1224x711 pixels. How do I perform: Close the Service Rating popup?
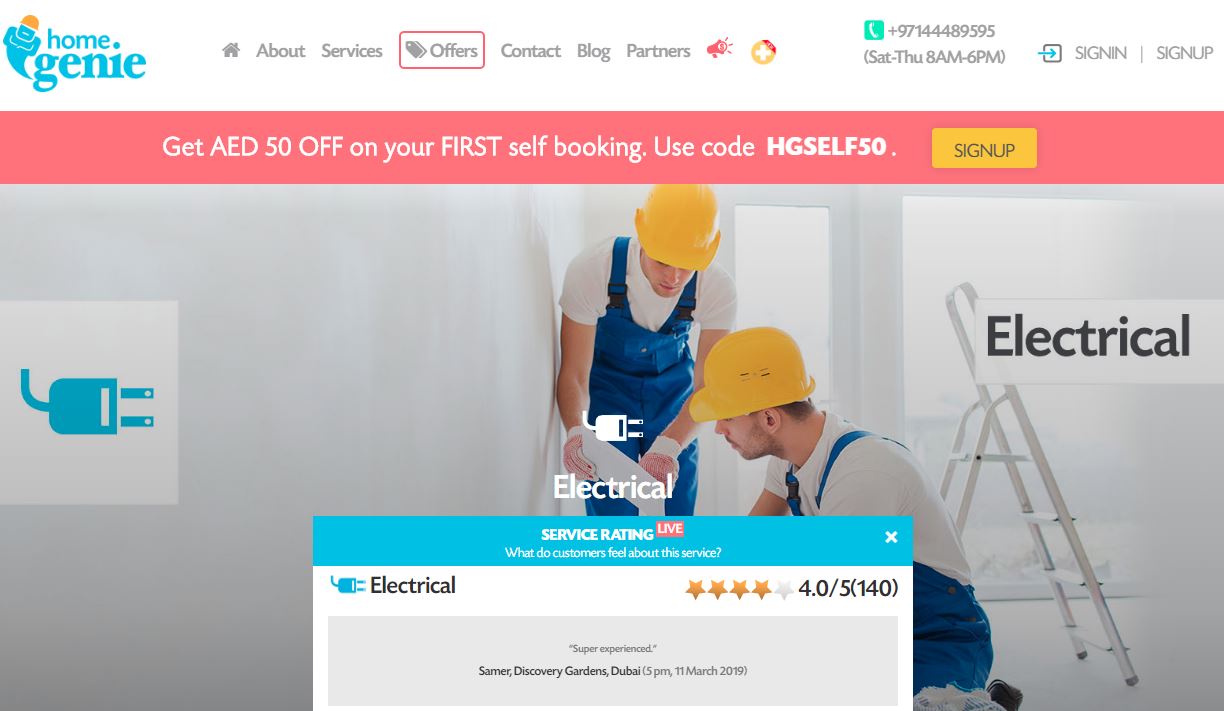(x=891, y=537)
